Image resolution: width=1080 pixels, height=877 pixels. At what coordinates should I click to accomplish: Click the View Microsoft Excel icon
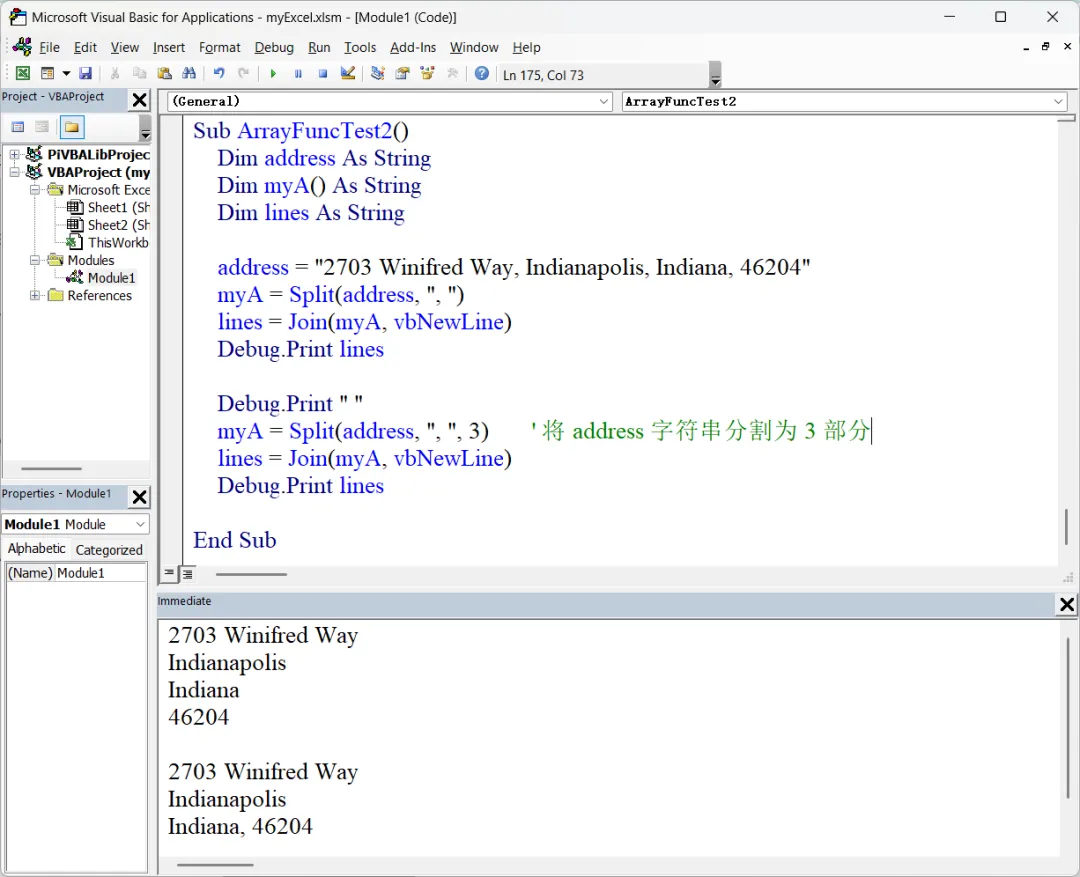23,73
